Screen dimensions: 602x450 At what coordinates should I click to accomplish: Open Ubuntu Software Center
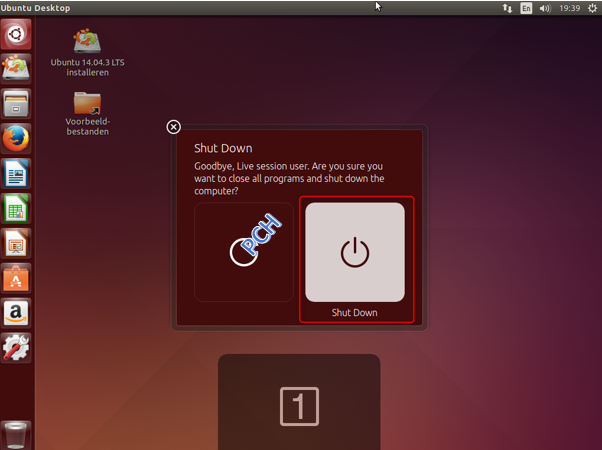tap(16, 278)
